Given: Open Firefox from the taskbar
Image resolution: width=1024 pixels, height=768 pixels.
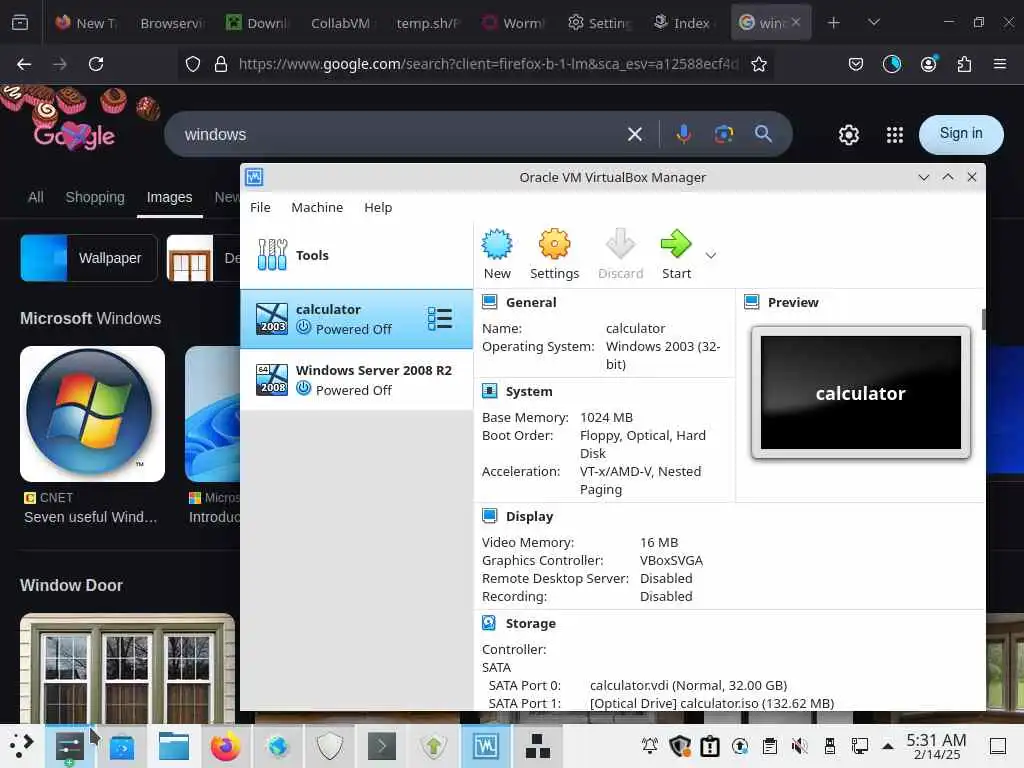Looking at the screenshot, I should tap(225, 746).
